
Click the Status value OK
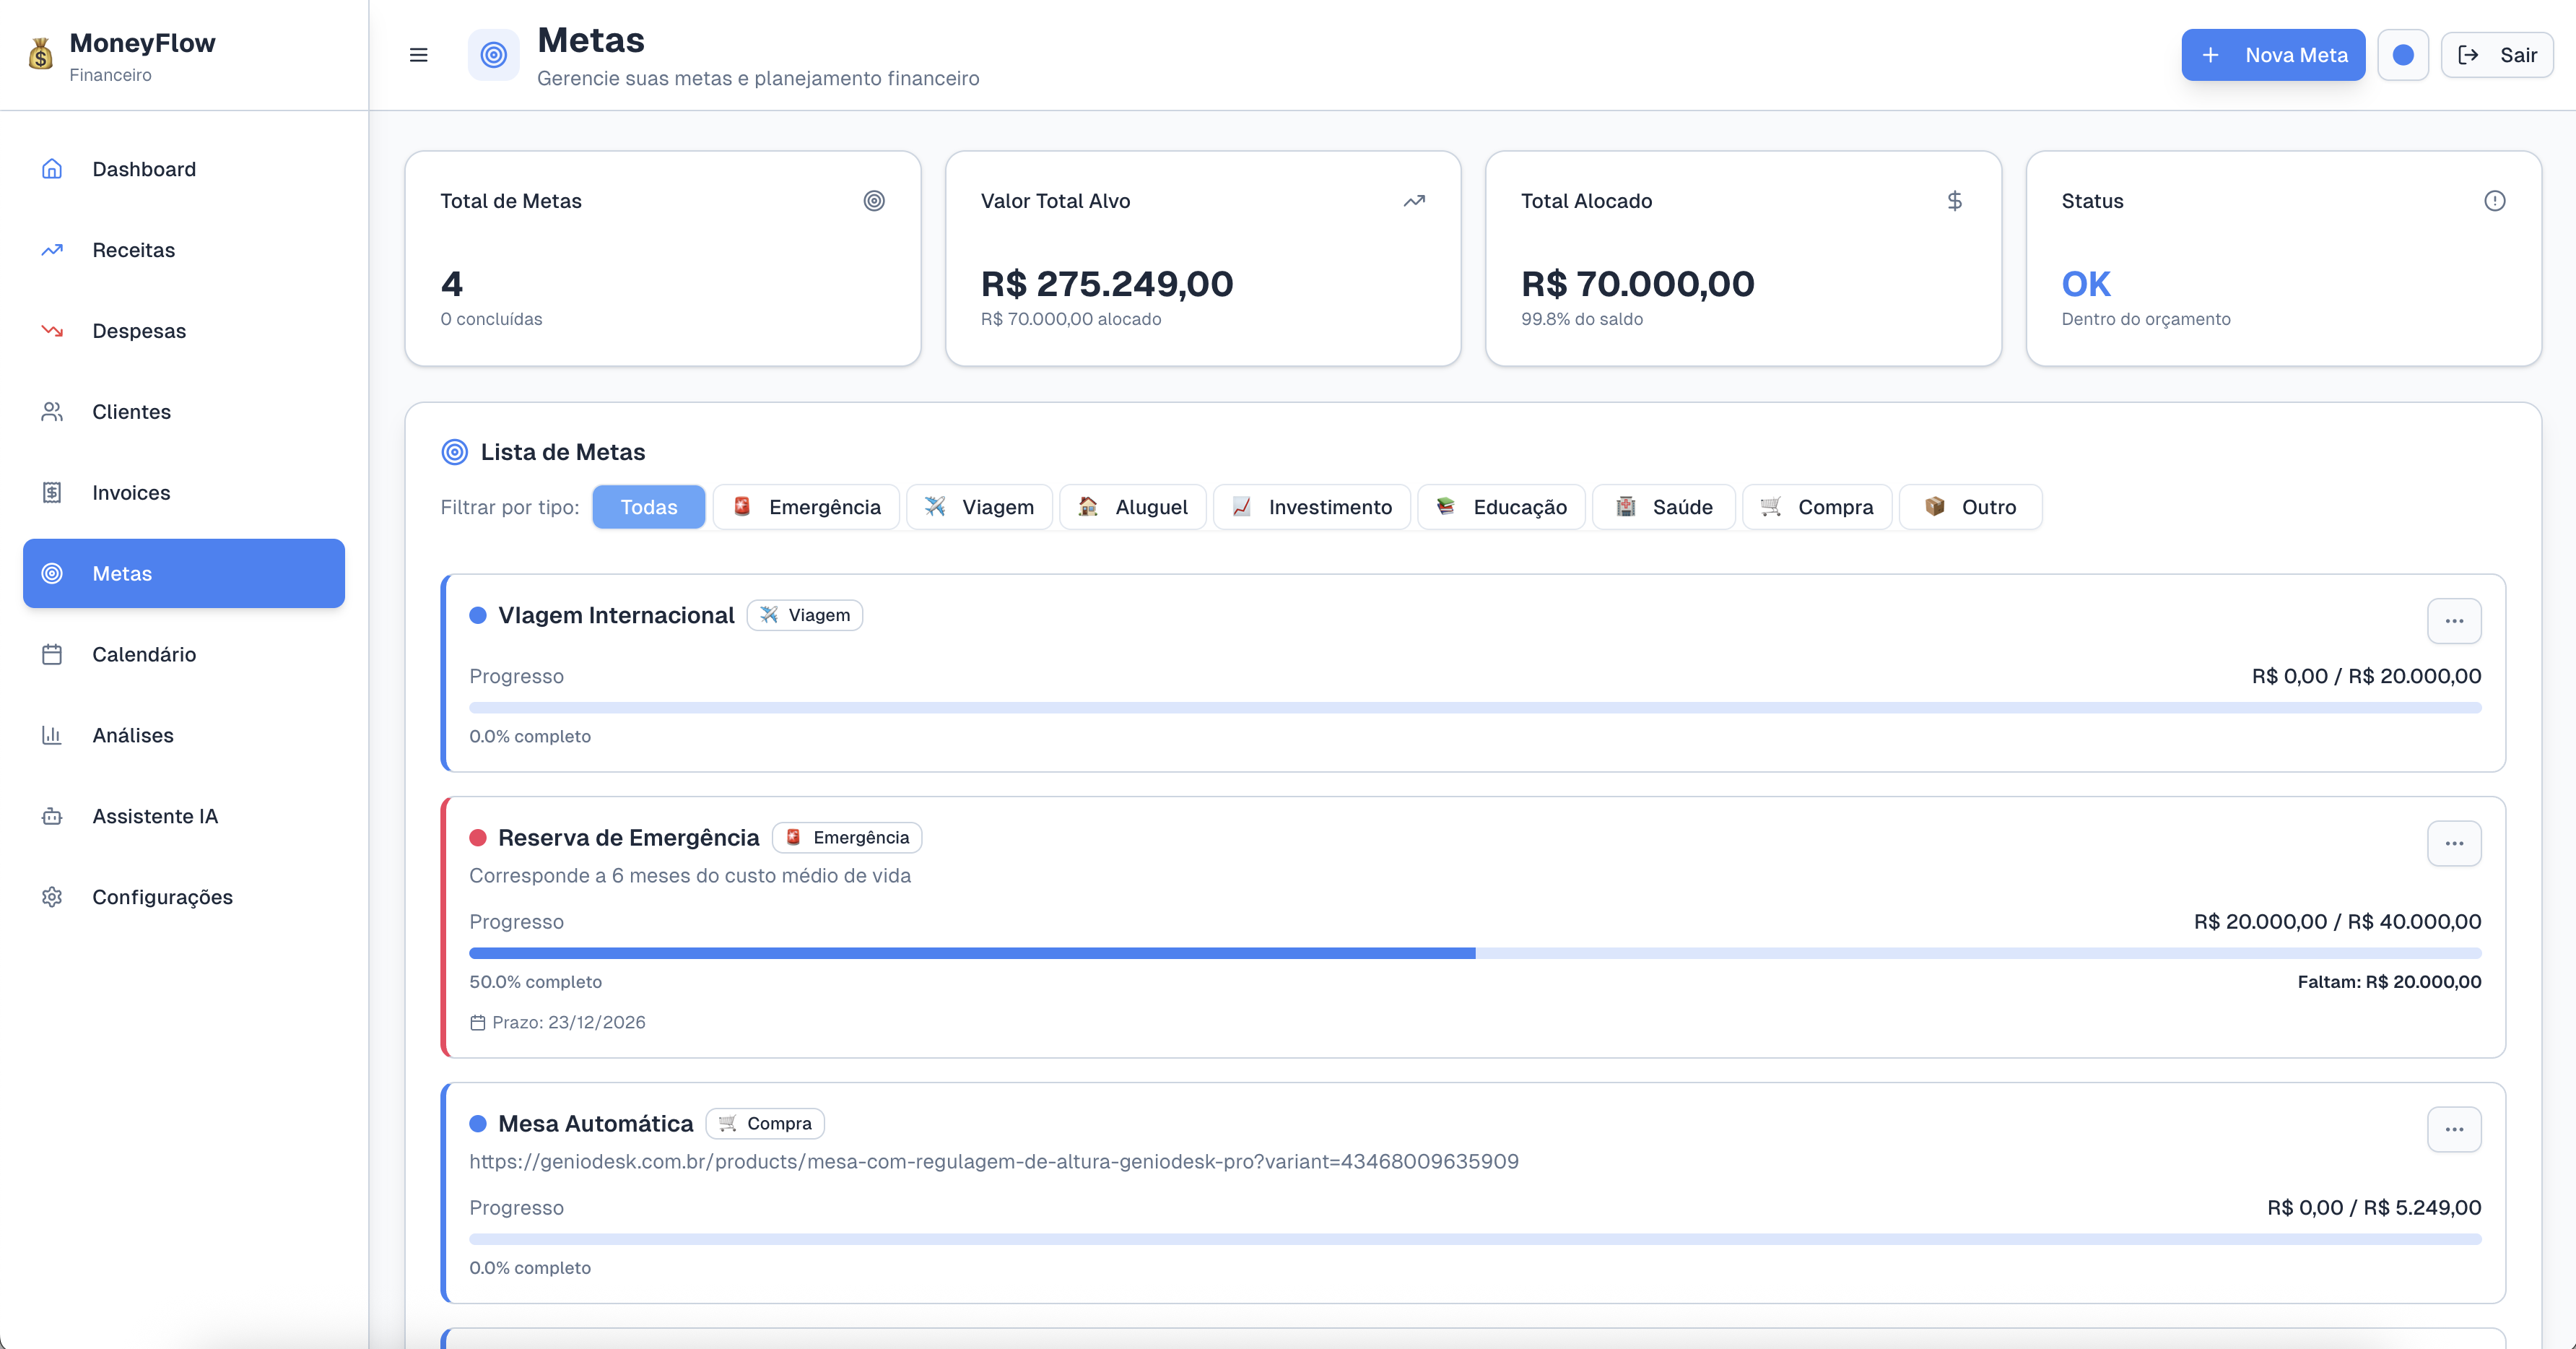coord(2086,284)
